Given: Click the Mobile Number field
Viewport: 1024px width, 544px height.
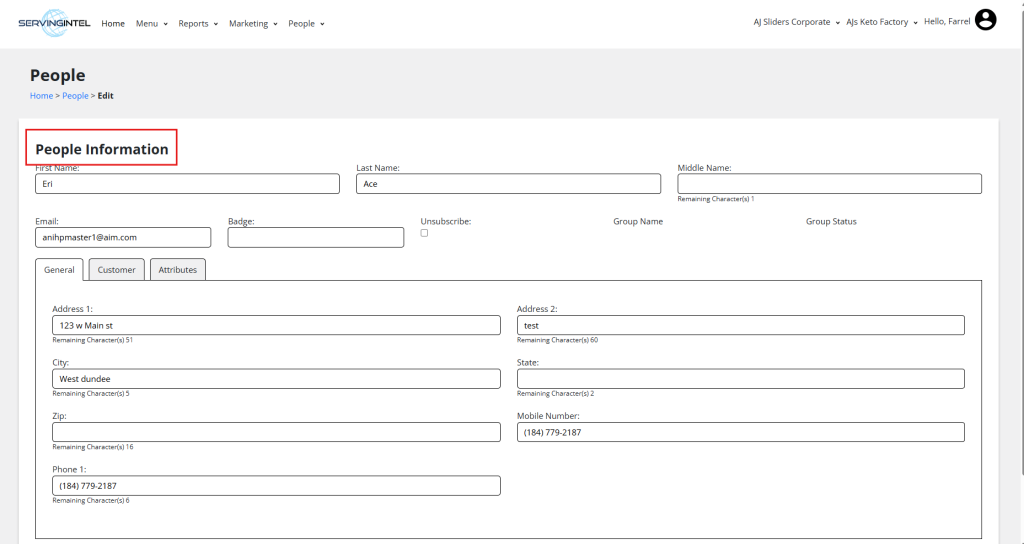Looking at the screenshot, I should pyautogui.click(x=740, y=432).
